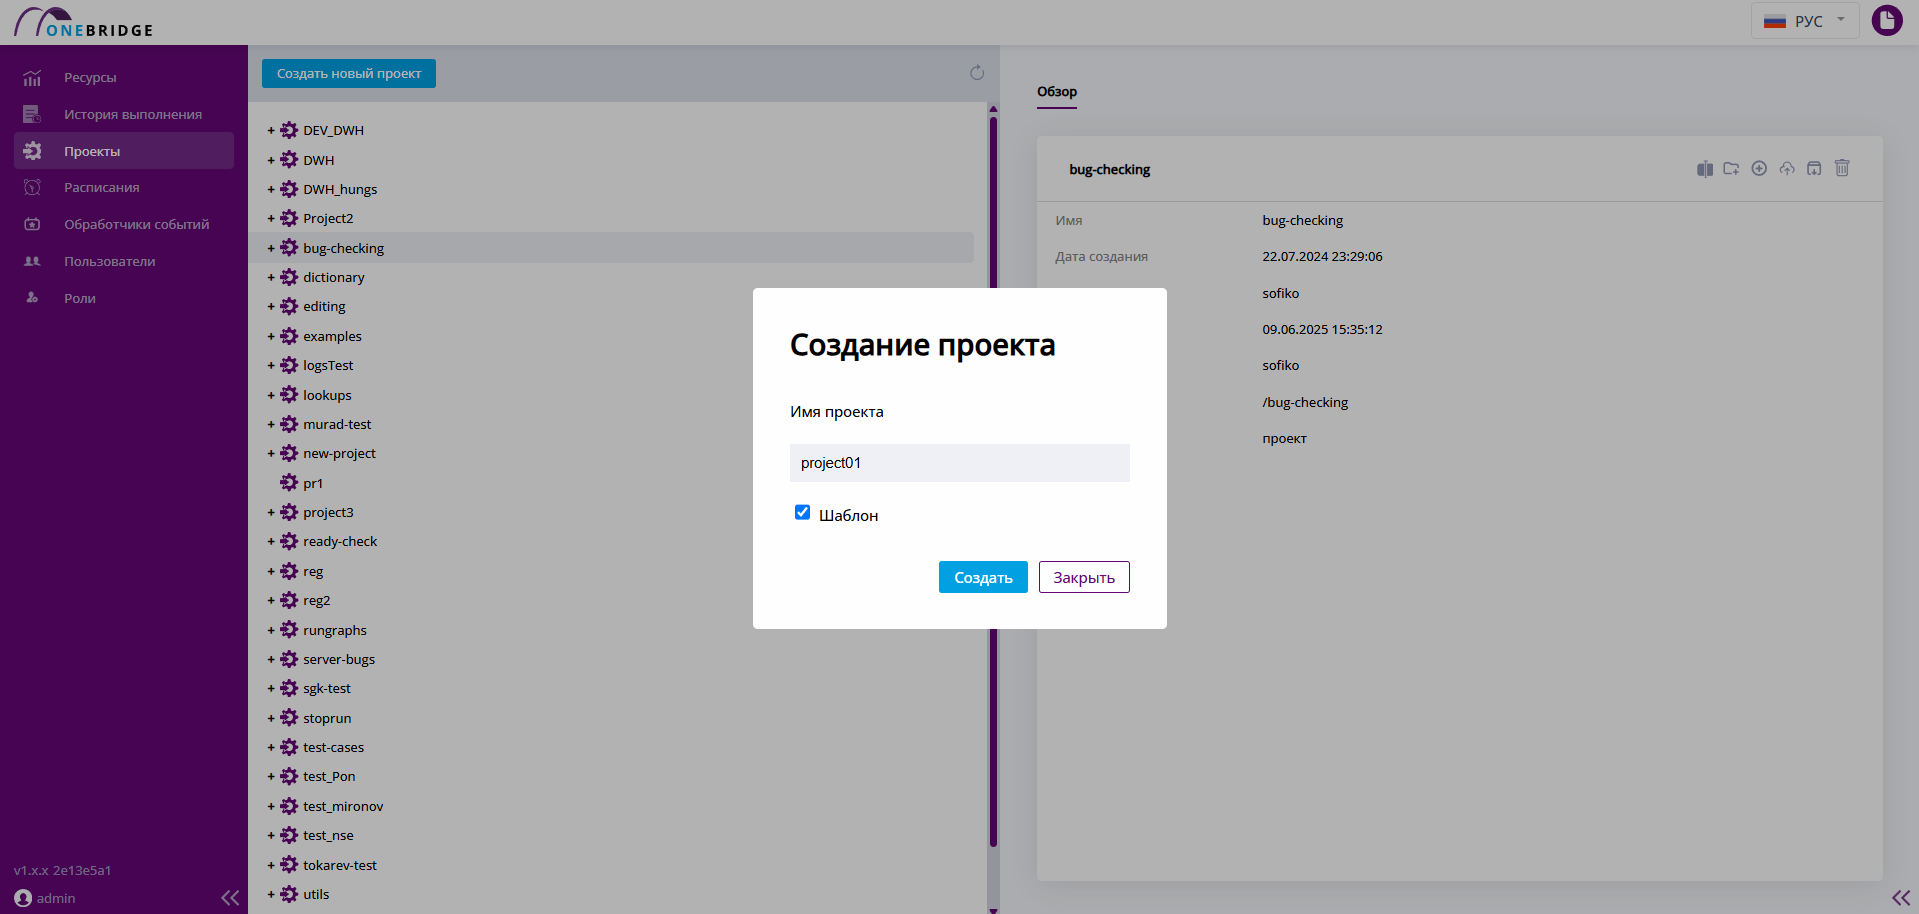This screenshot has width=1919, height=914.
Task: Click the Russian flag icon
Action: tap(1775, 21)
